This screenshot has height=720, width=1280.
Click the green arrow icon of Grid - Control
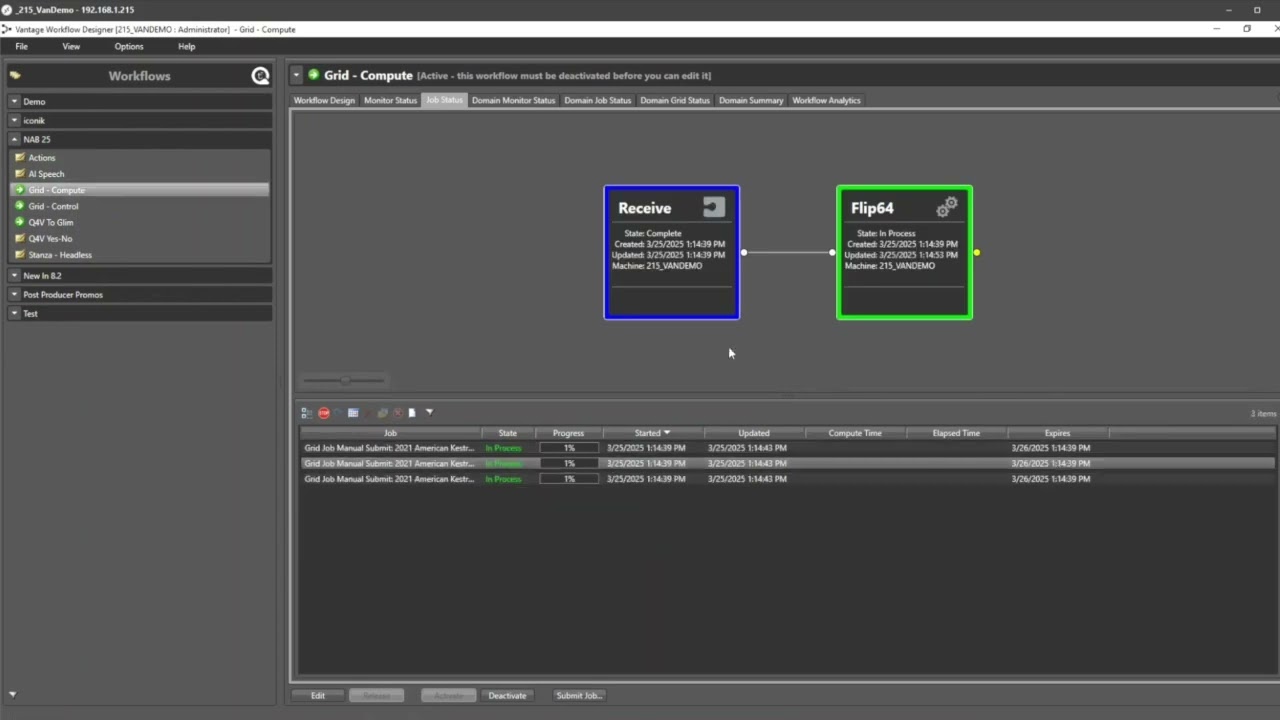coord(19,206)
